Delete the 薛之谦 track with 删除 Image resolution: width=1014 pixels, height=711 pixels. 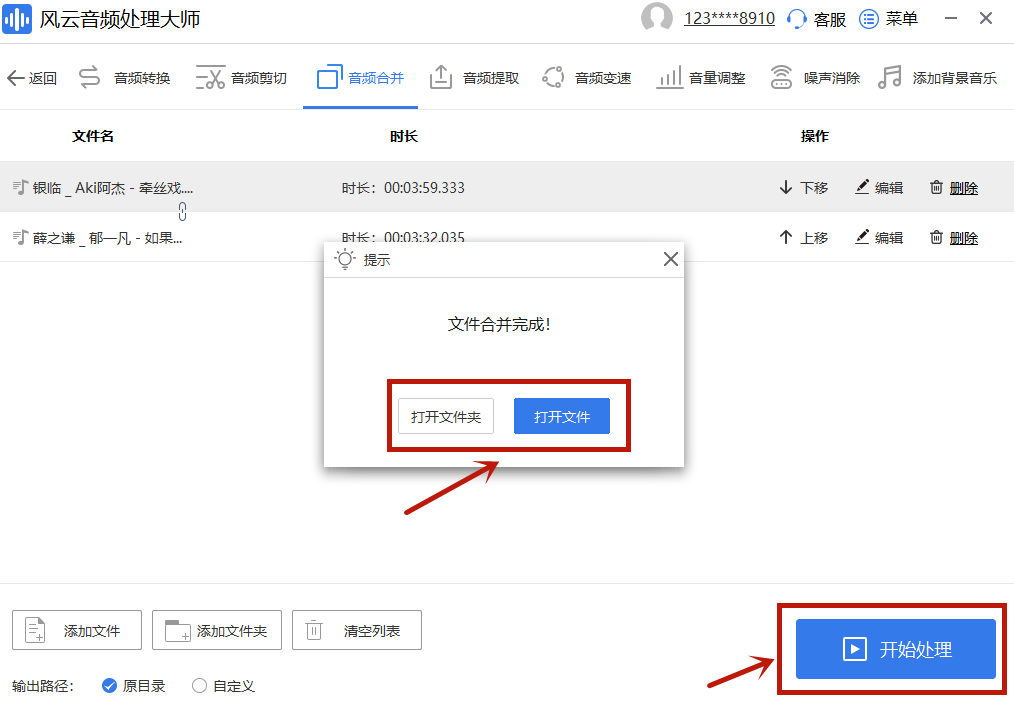pos(954,237)
